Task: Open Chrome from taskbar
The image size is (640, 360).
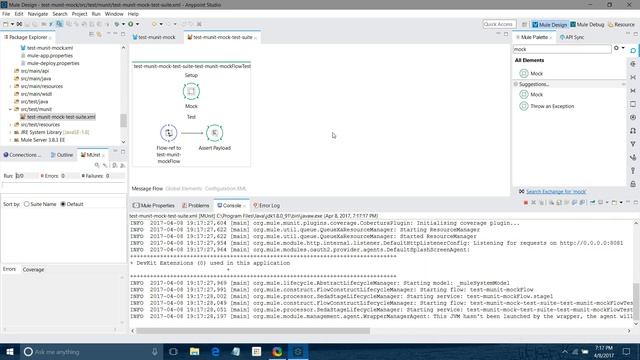Action: tap(277, 351)
